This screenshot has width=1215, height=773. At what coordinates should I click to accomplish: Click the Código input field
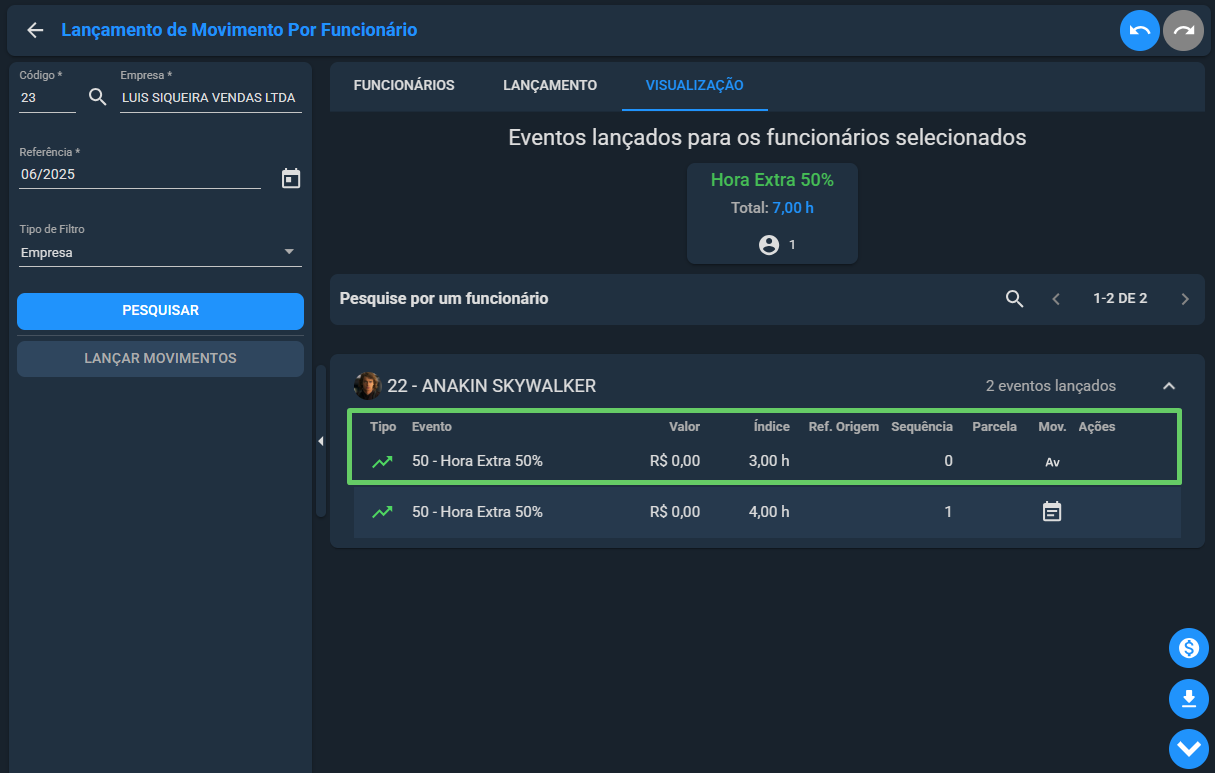[47, 98]
